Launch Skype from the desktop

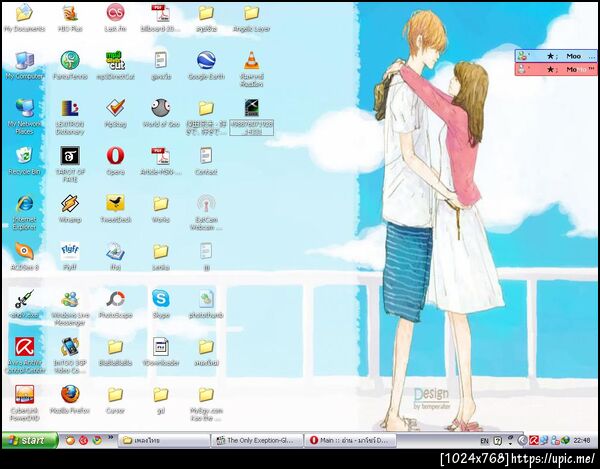tap(161, 304)
